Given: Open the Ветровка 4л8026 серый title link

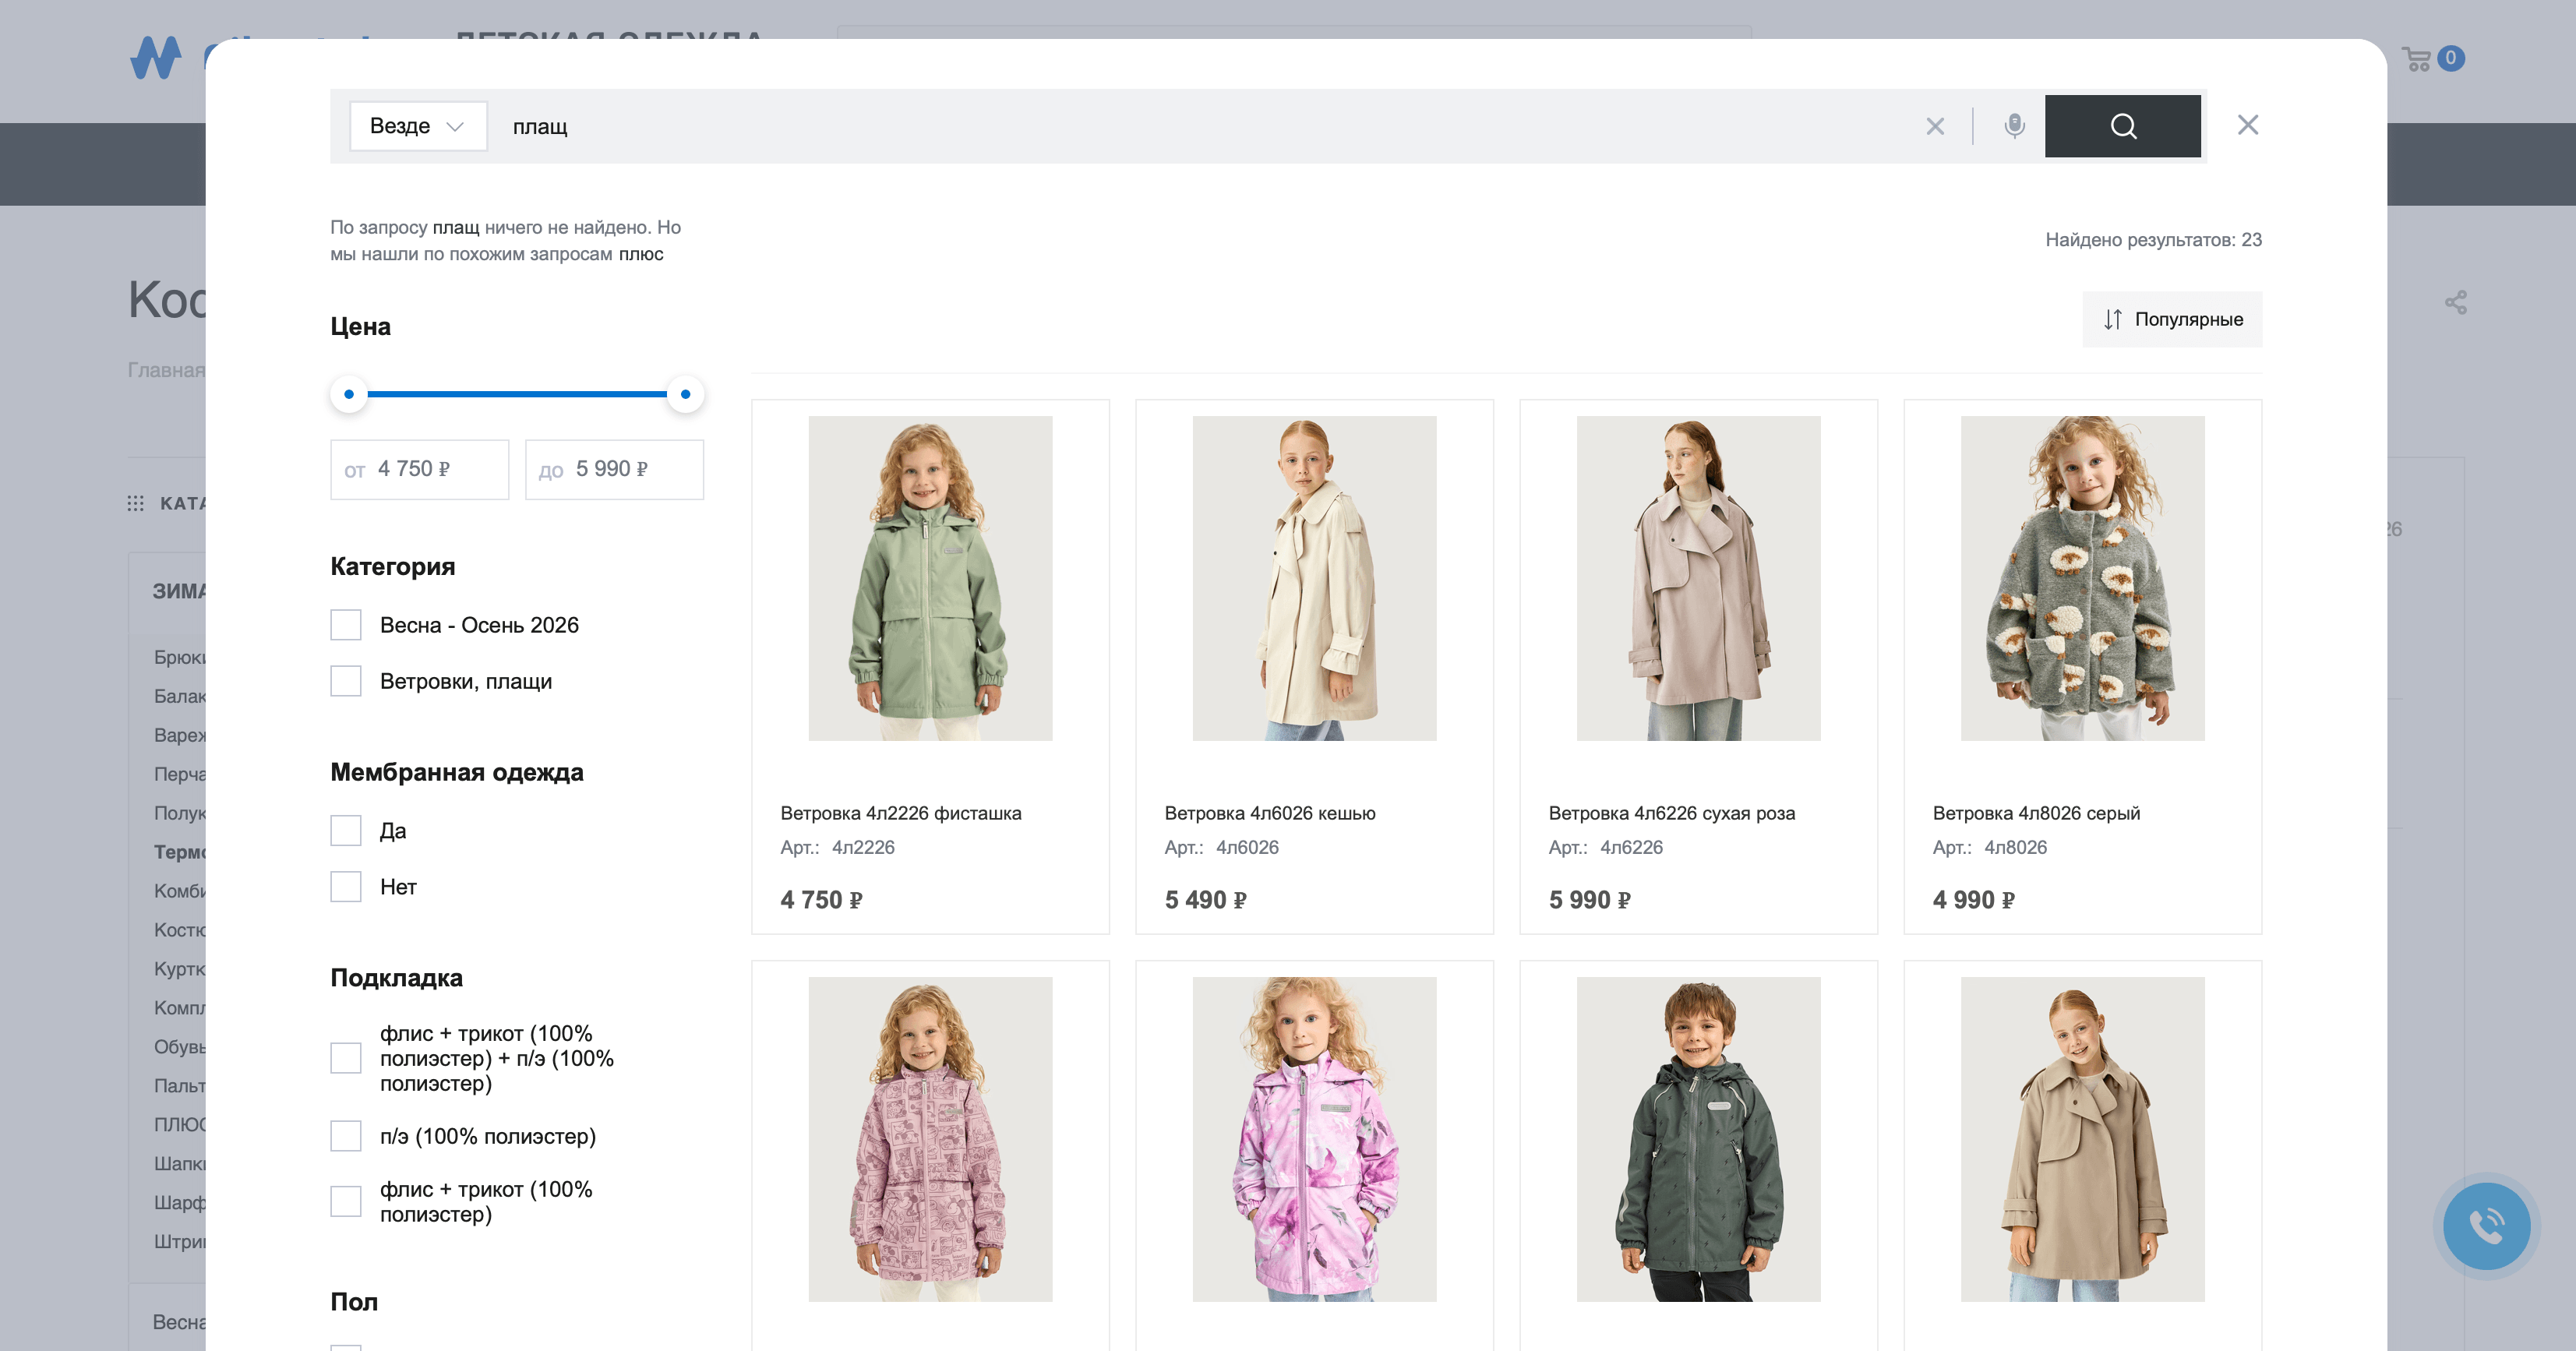Looking at the screenshot, I should 2036,813.
